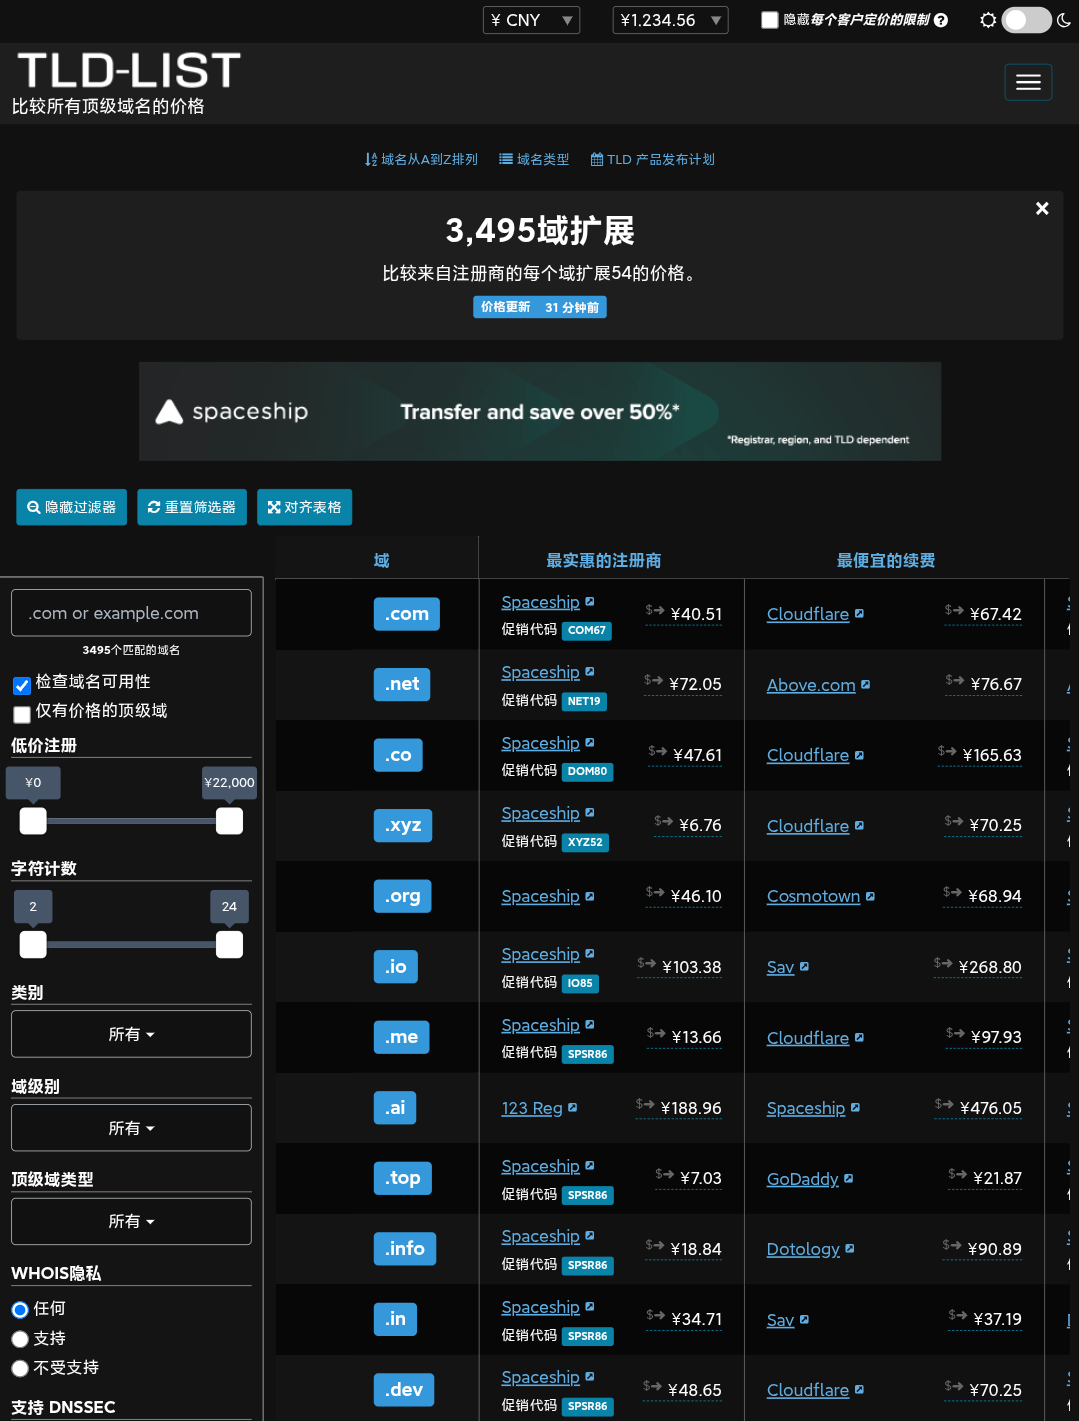This screenshot has width=1079, height=1421.
Task: Open the Cloudflare renewal link for .com
Action: pyautogui.click(x=807, y=614)
